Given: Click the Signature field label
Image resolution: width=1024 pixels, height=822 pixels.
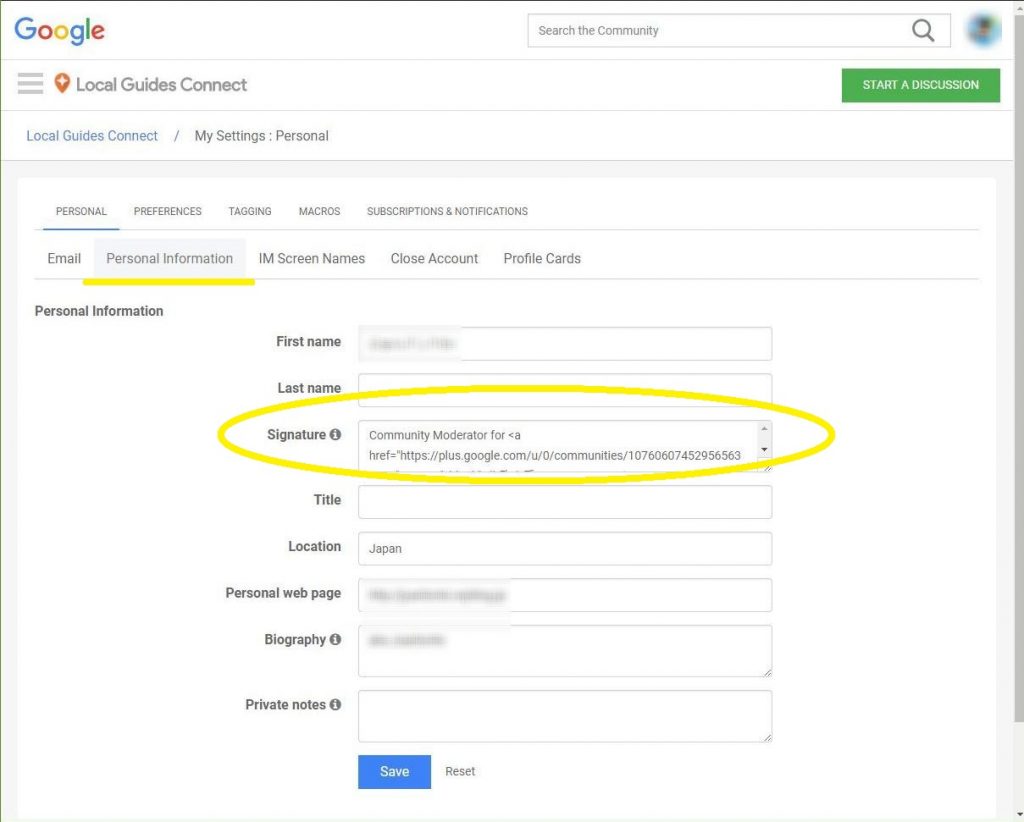Looking at the screenshot, I should (x=296, y=434).
